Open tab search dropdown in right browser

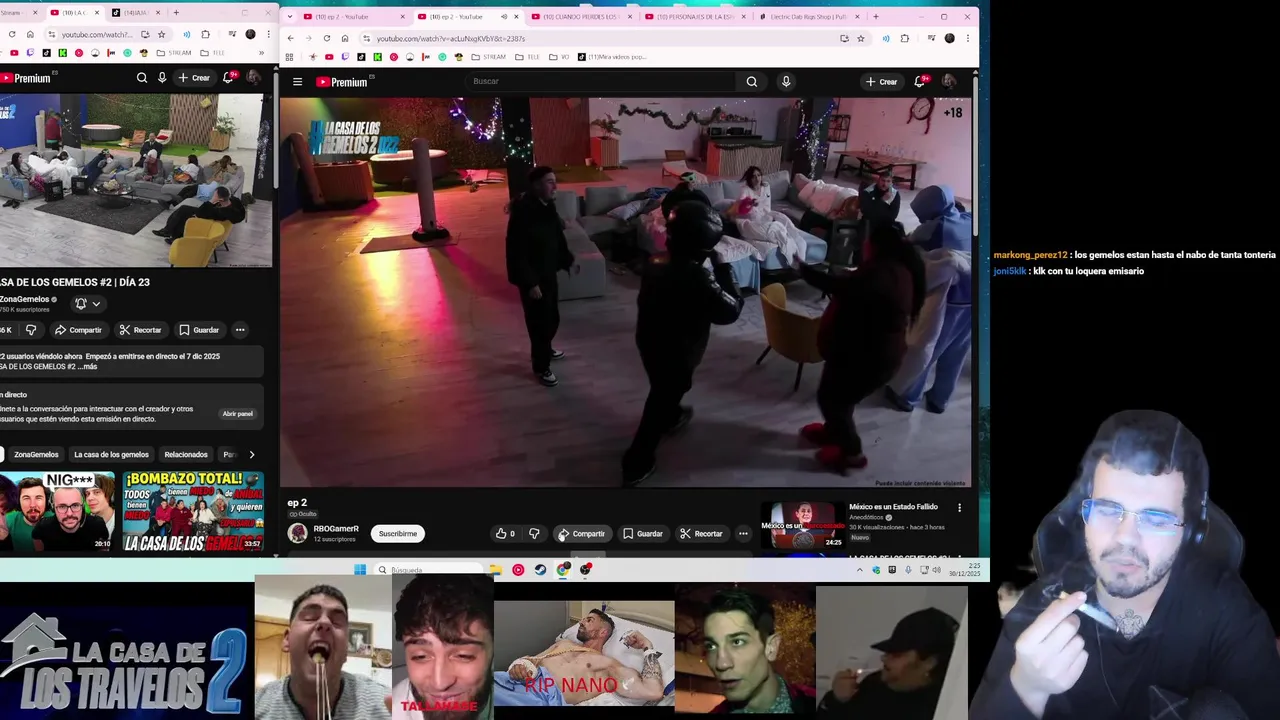pos(291,16)
